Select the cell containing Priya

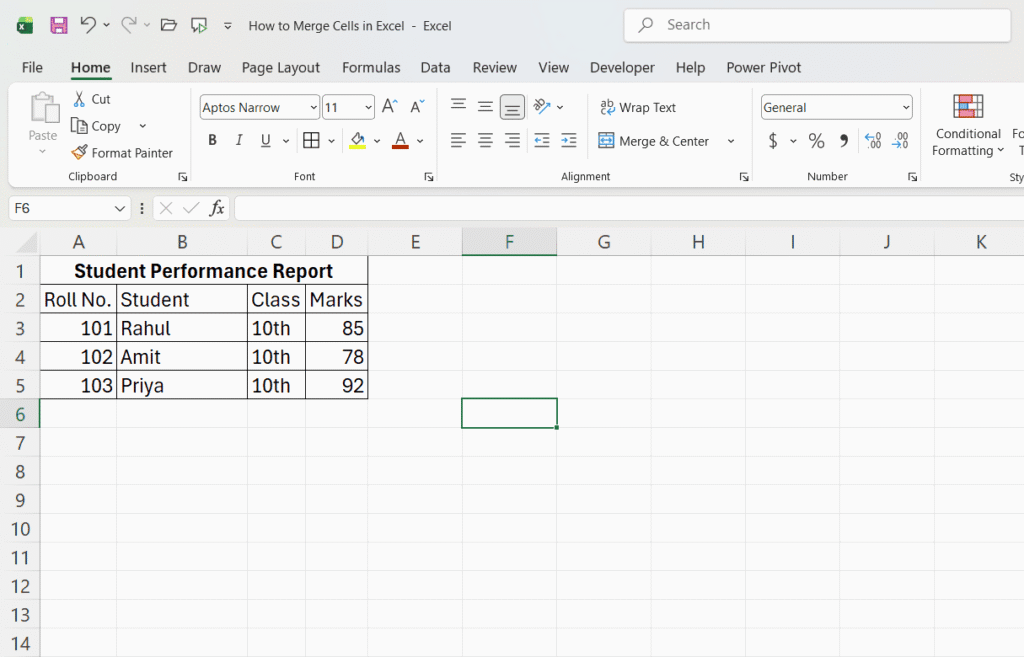[x=182, y=385]
